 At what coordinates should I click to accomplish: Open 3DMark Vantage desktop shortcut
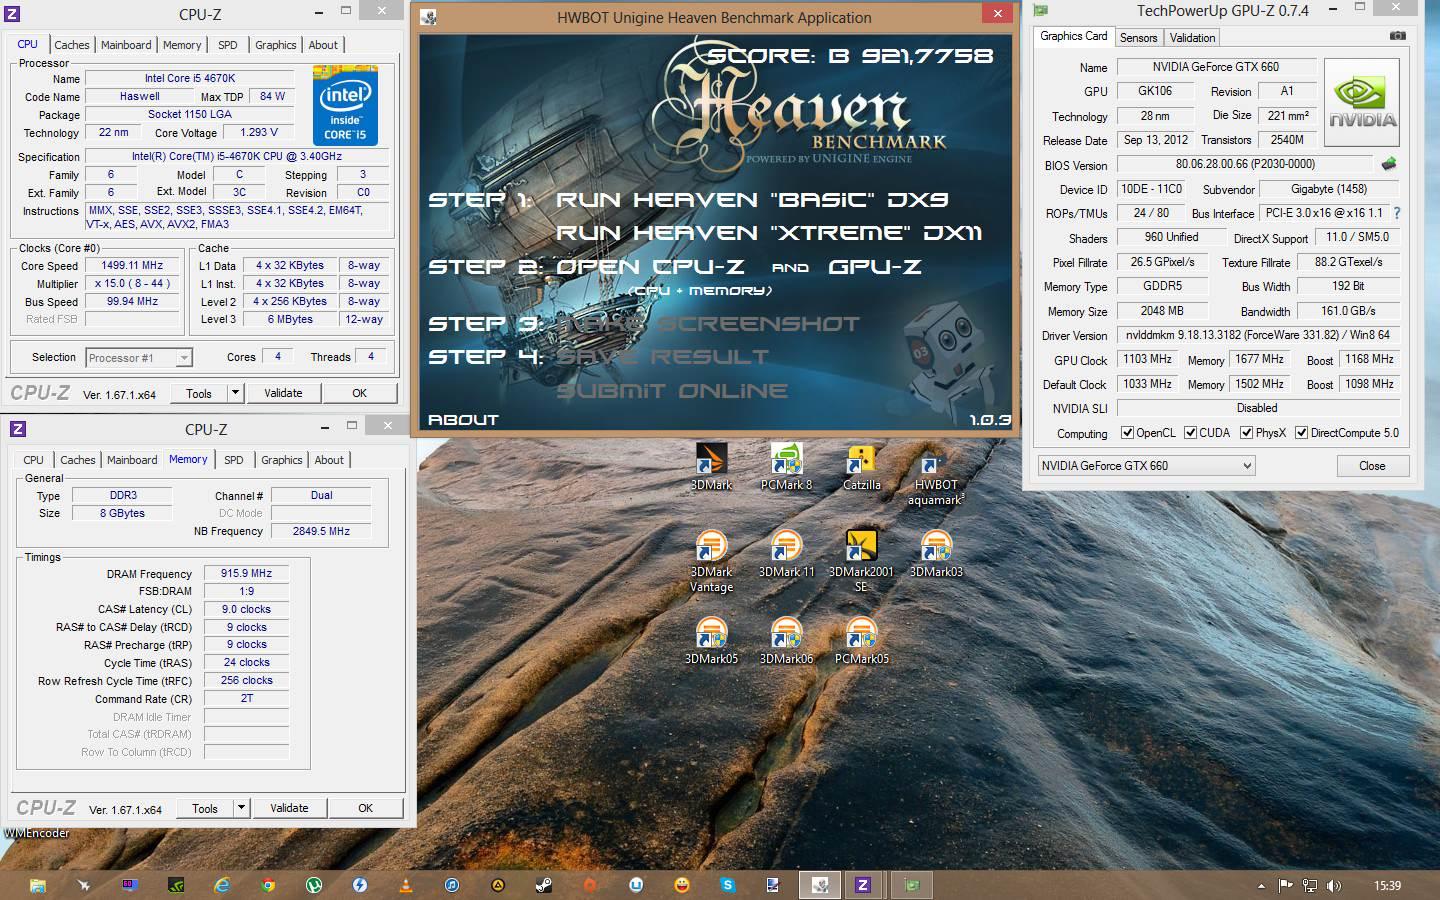tap(711, 562)
